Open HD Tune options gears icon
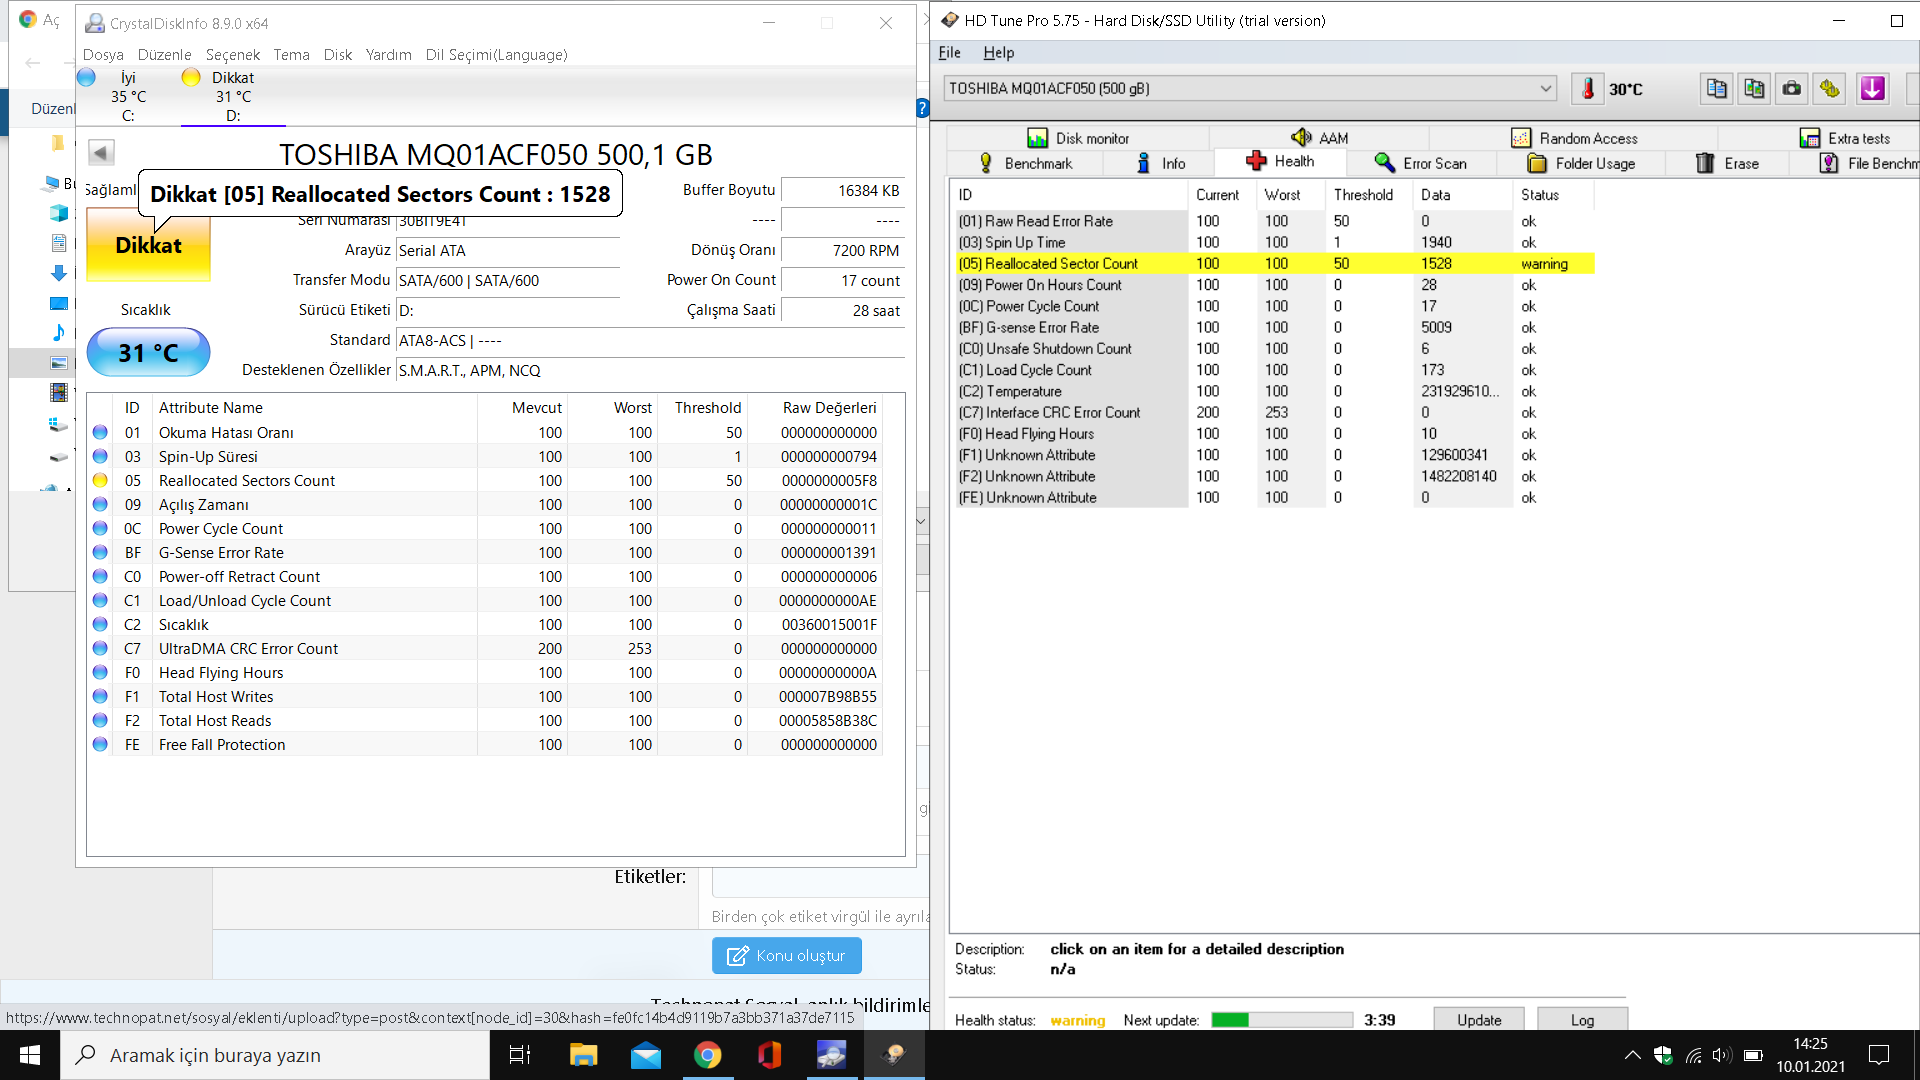The height and width of the screenshot is (1080, 1920). [x=1829, y=89]
